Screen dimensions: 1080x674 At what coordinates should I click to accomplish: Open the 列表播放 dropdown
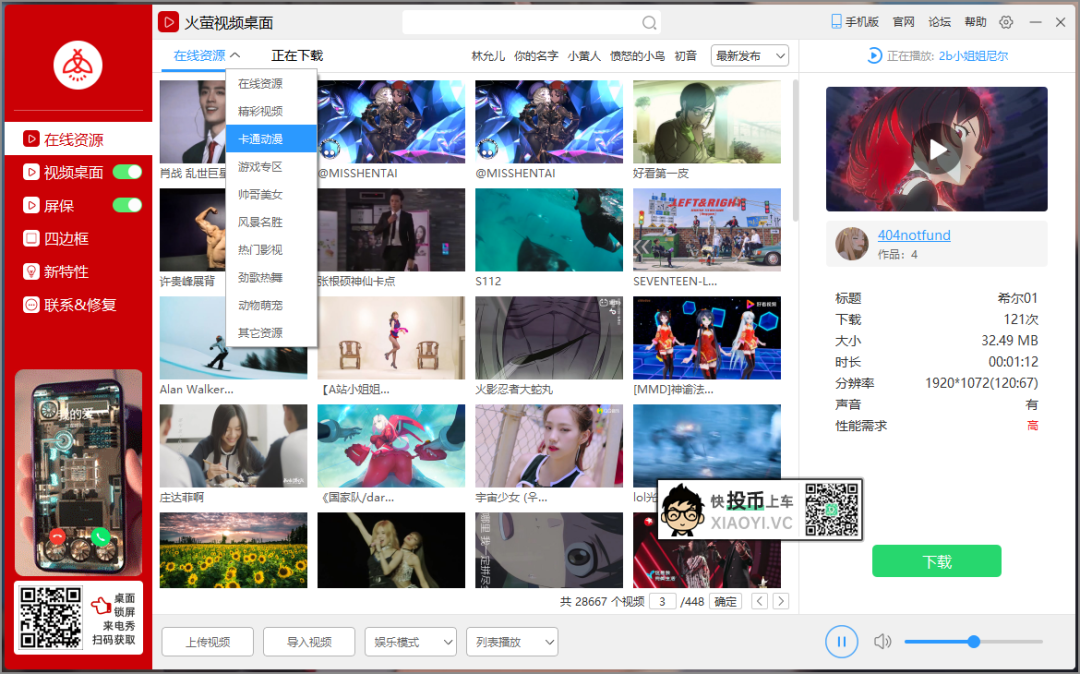click(512, 641)
